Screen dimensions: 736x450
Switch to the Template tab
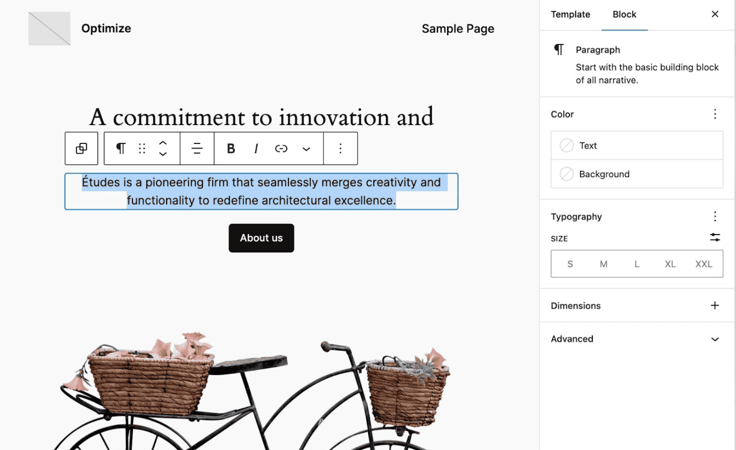click(x=570, y=15)
